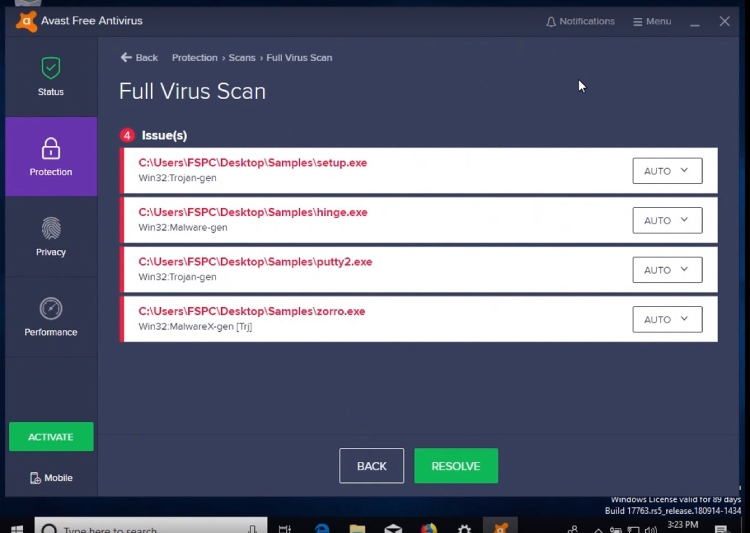Select the putty2.exe file path

coord(255,262)
